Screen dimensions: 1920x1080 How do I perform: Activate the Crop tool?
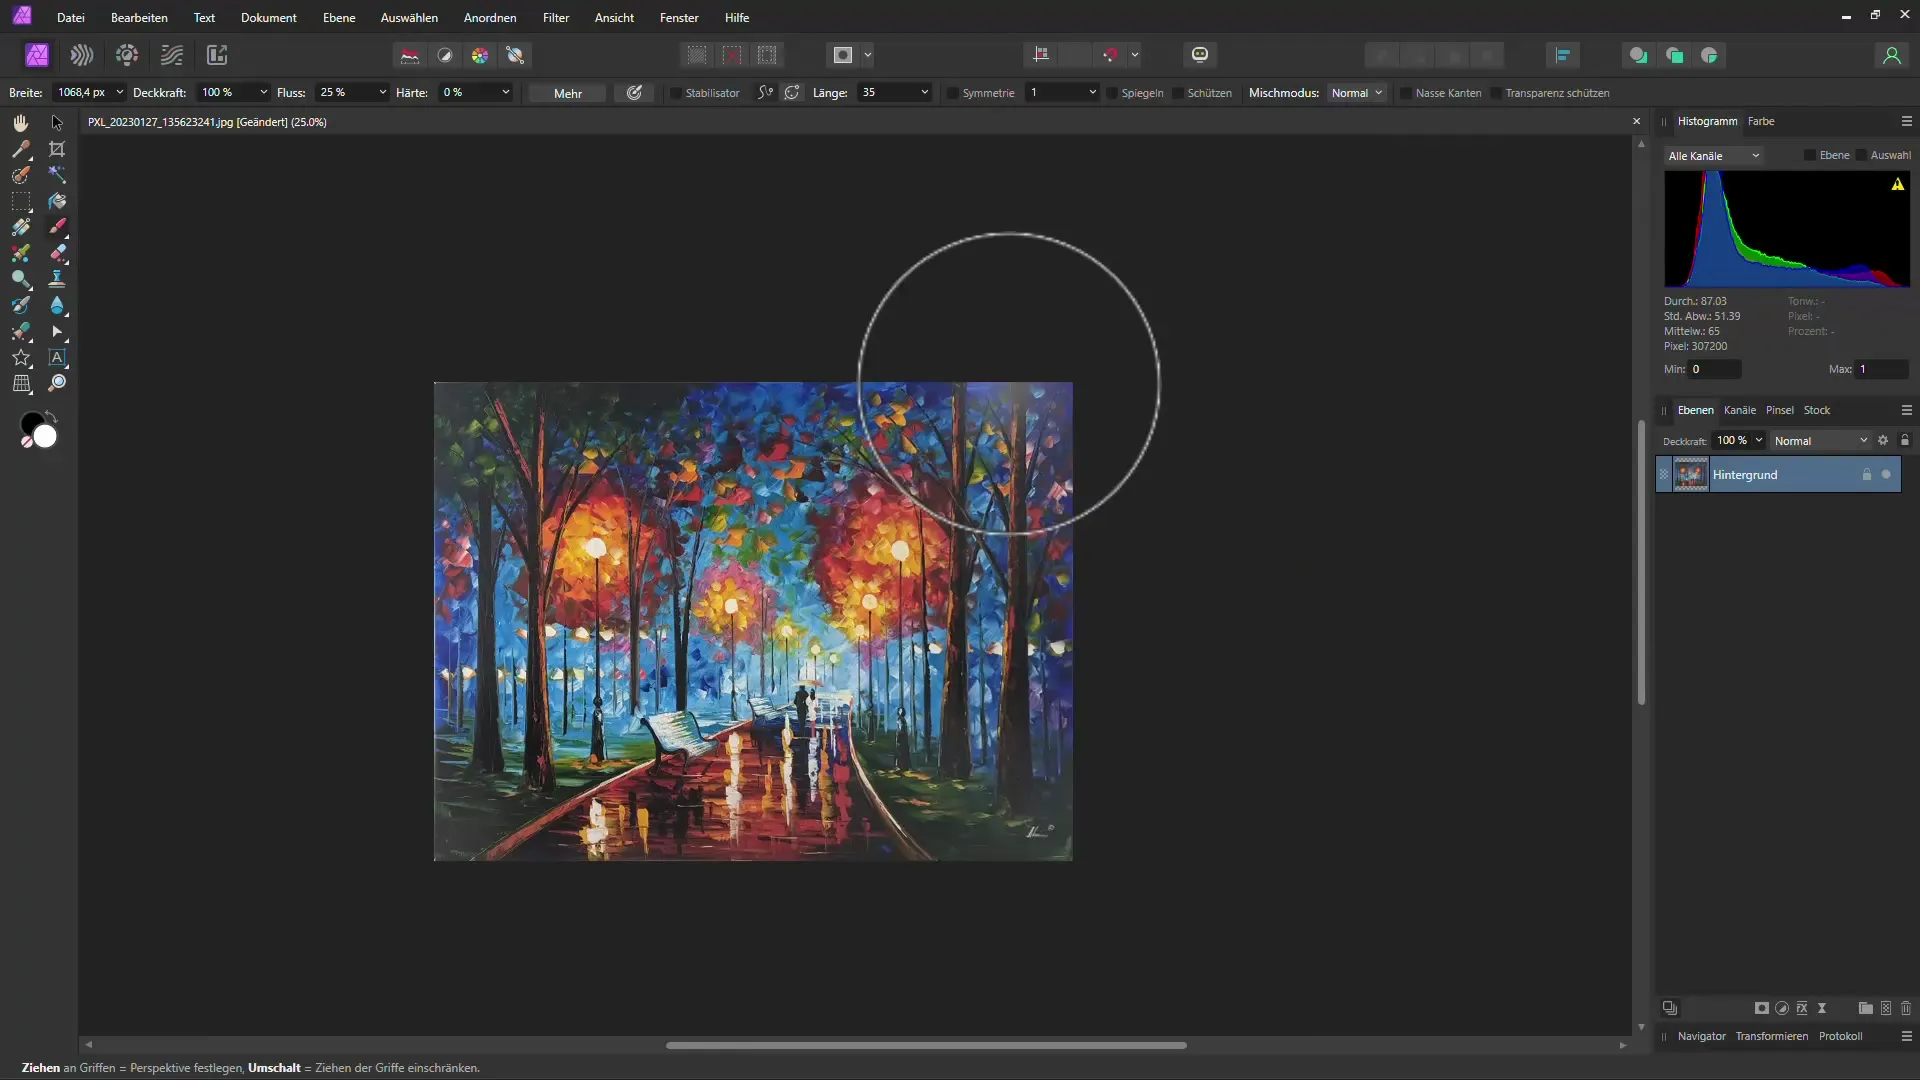pos(57,149)
